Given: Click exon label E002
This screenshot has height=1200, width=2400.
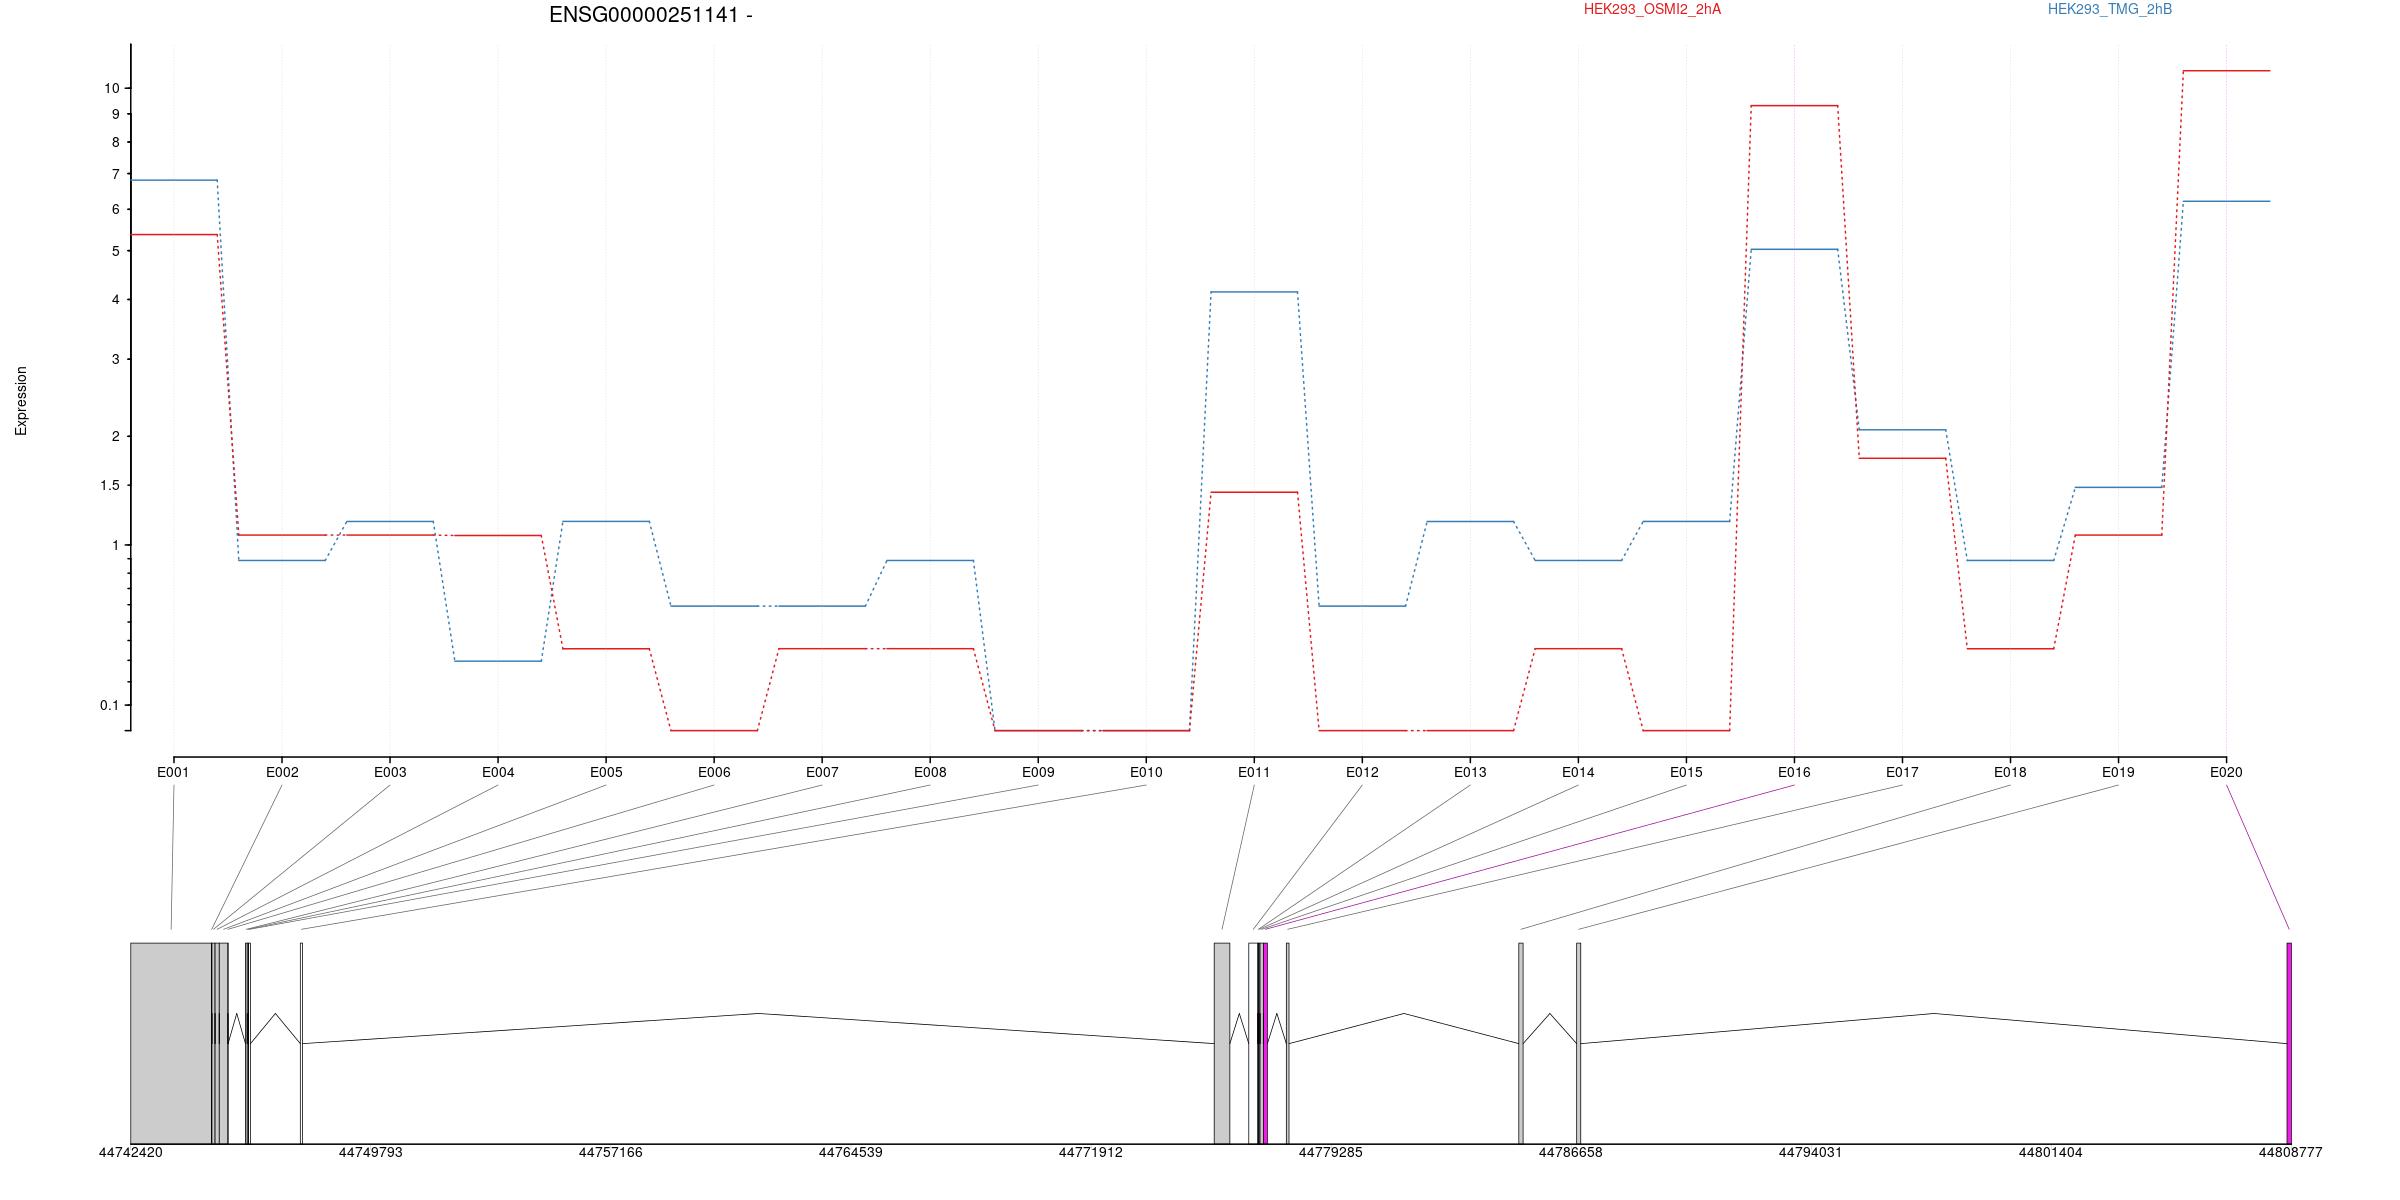Looking at the screenshot, I should pos(282,772).
